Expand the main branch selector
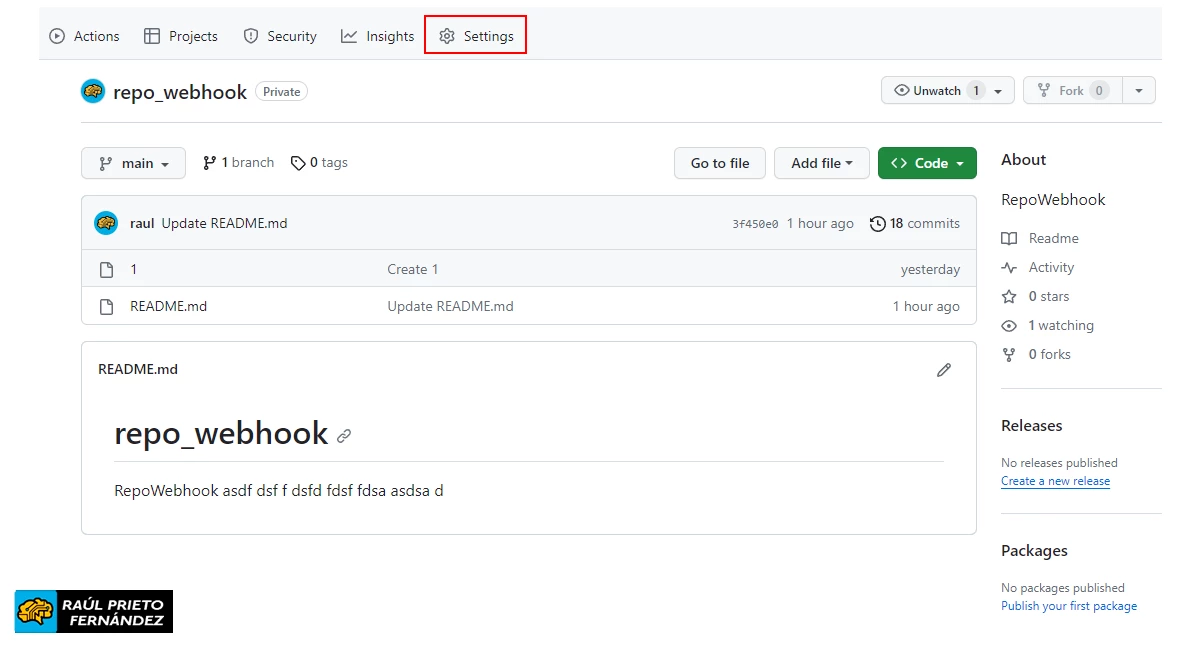1200x650 pixels. [x=133, y=162]
